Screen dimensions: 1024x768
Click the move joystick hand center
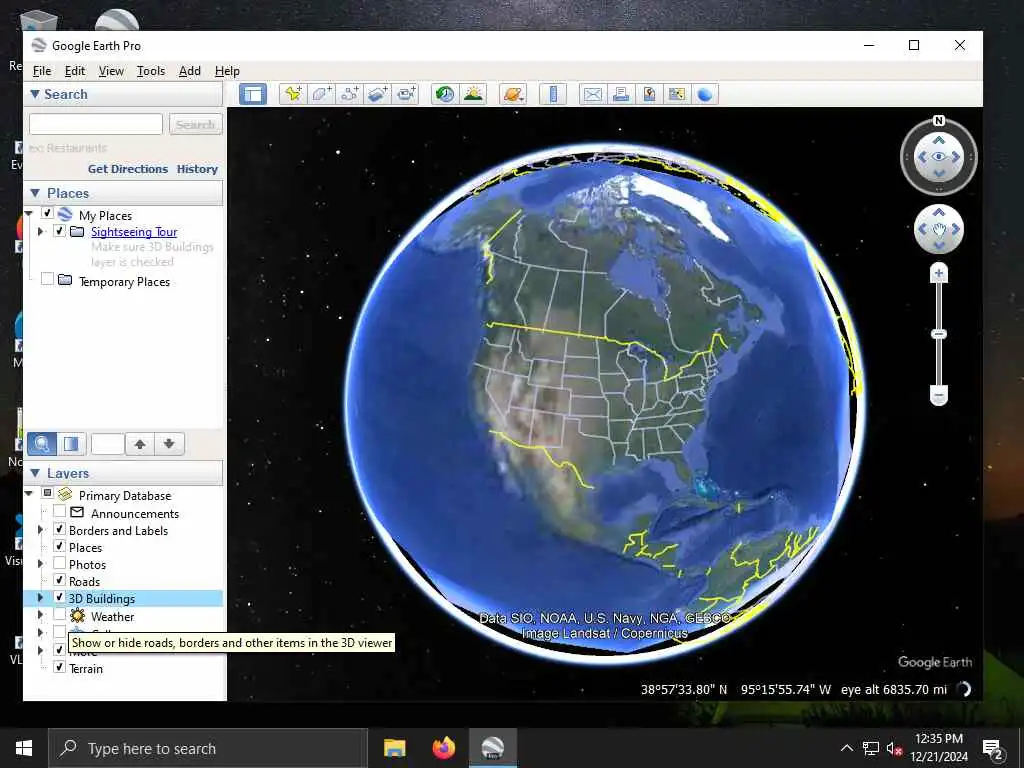tap(938, 229)
